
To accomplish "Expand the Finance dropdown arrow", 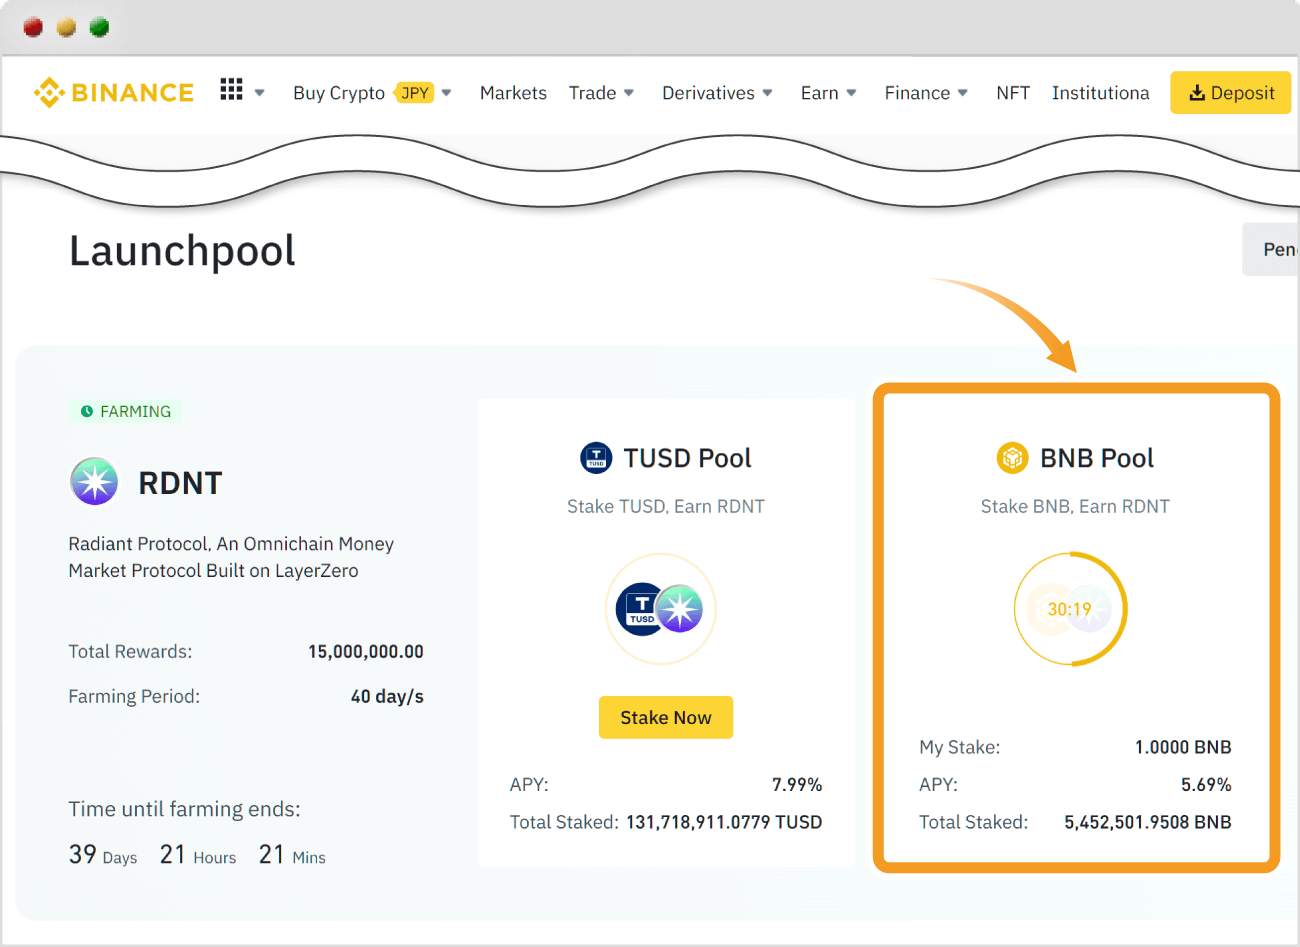I will [x=963, y=93].
